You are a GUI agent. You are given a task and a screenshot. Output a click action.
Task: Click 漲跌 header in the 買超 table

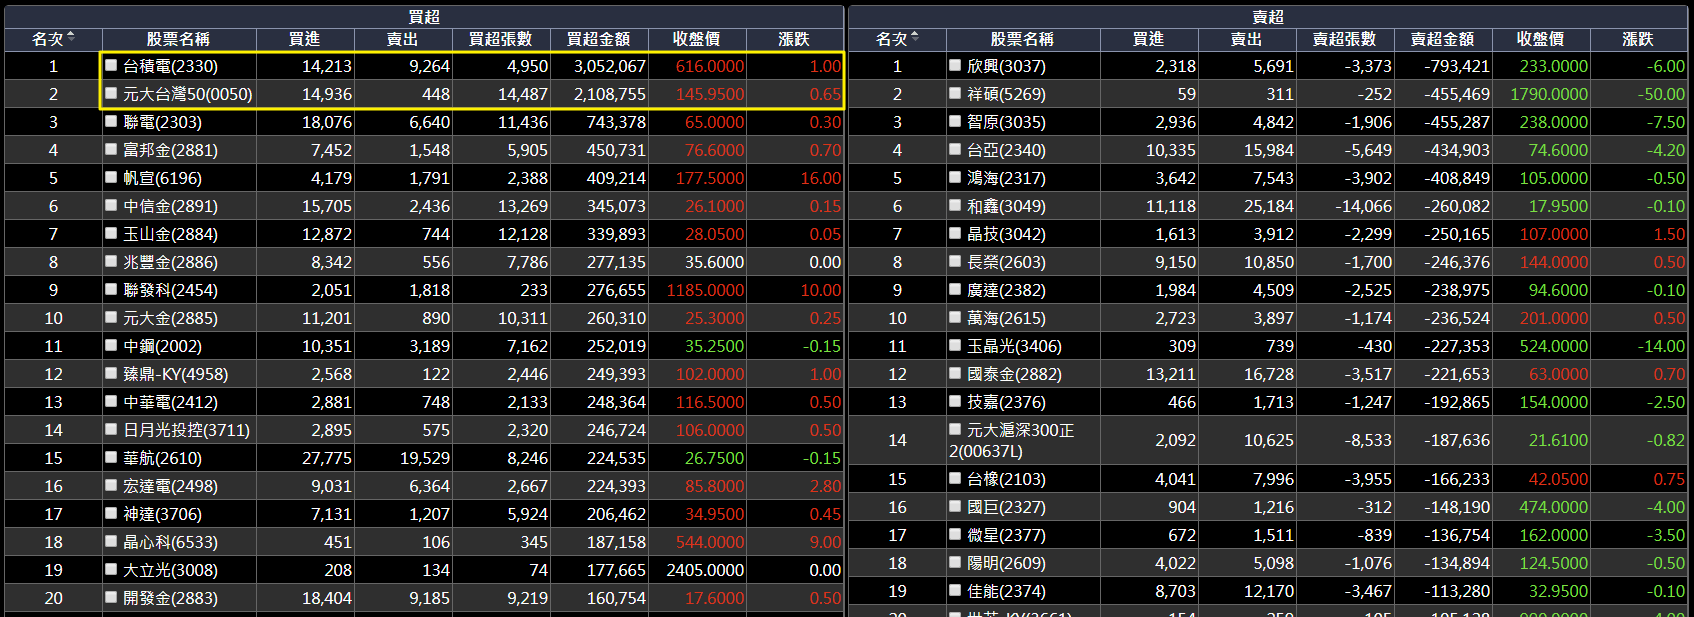click(x=794, y=38)
